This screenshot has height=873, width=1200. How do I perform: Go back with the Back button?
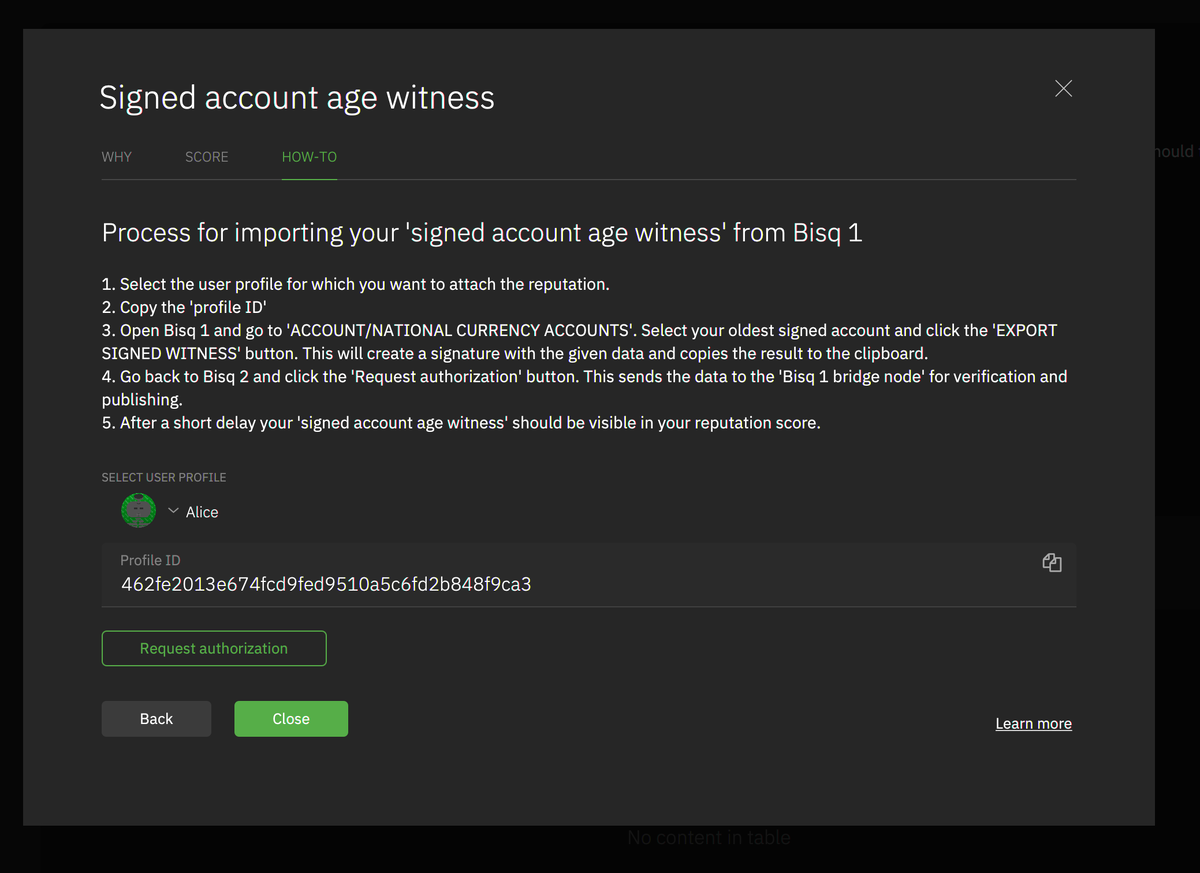tap(156, 719)
